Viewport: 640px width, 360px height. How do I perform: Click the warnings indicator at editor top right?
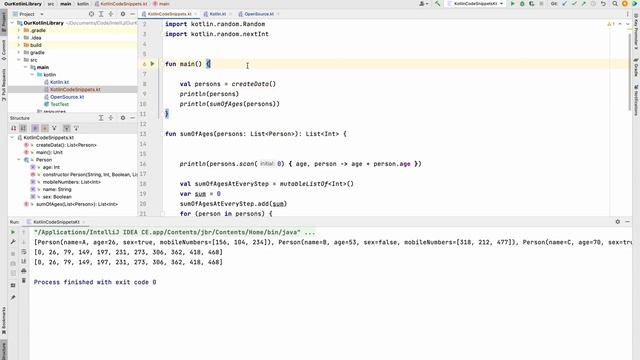click(x=611, y=24)
